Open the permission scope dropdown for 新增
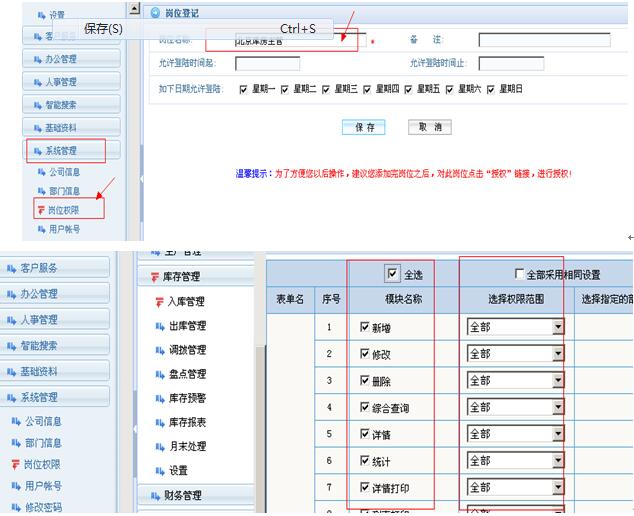The width and height of the screenshot is (634, 516). (558, 327)
